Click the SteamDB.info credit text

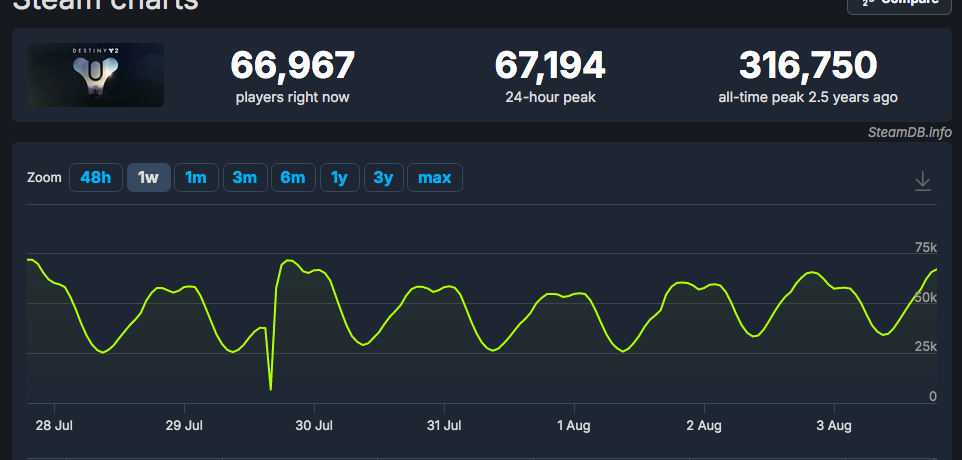click(910, 132)
